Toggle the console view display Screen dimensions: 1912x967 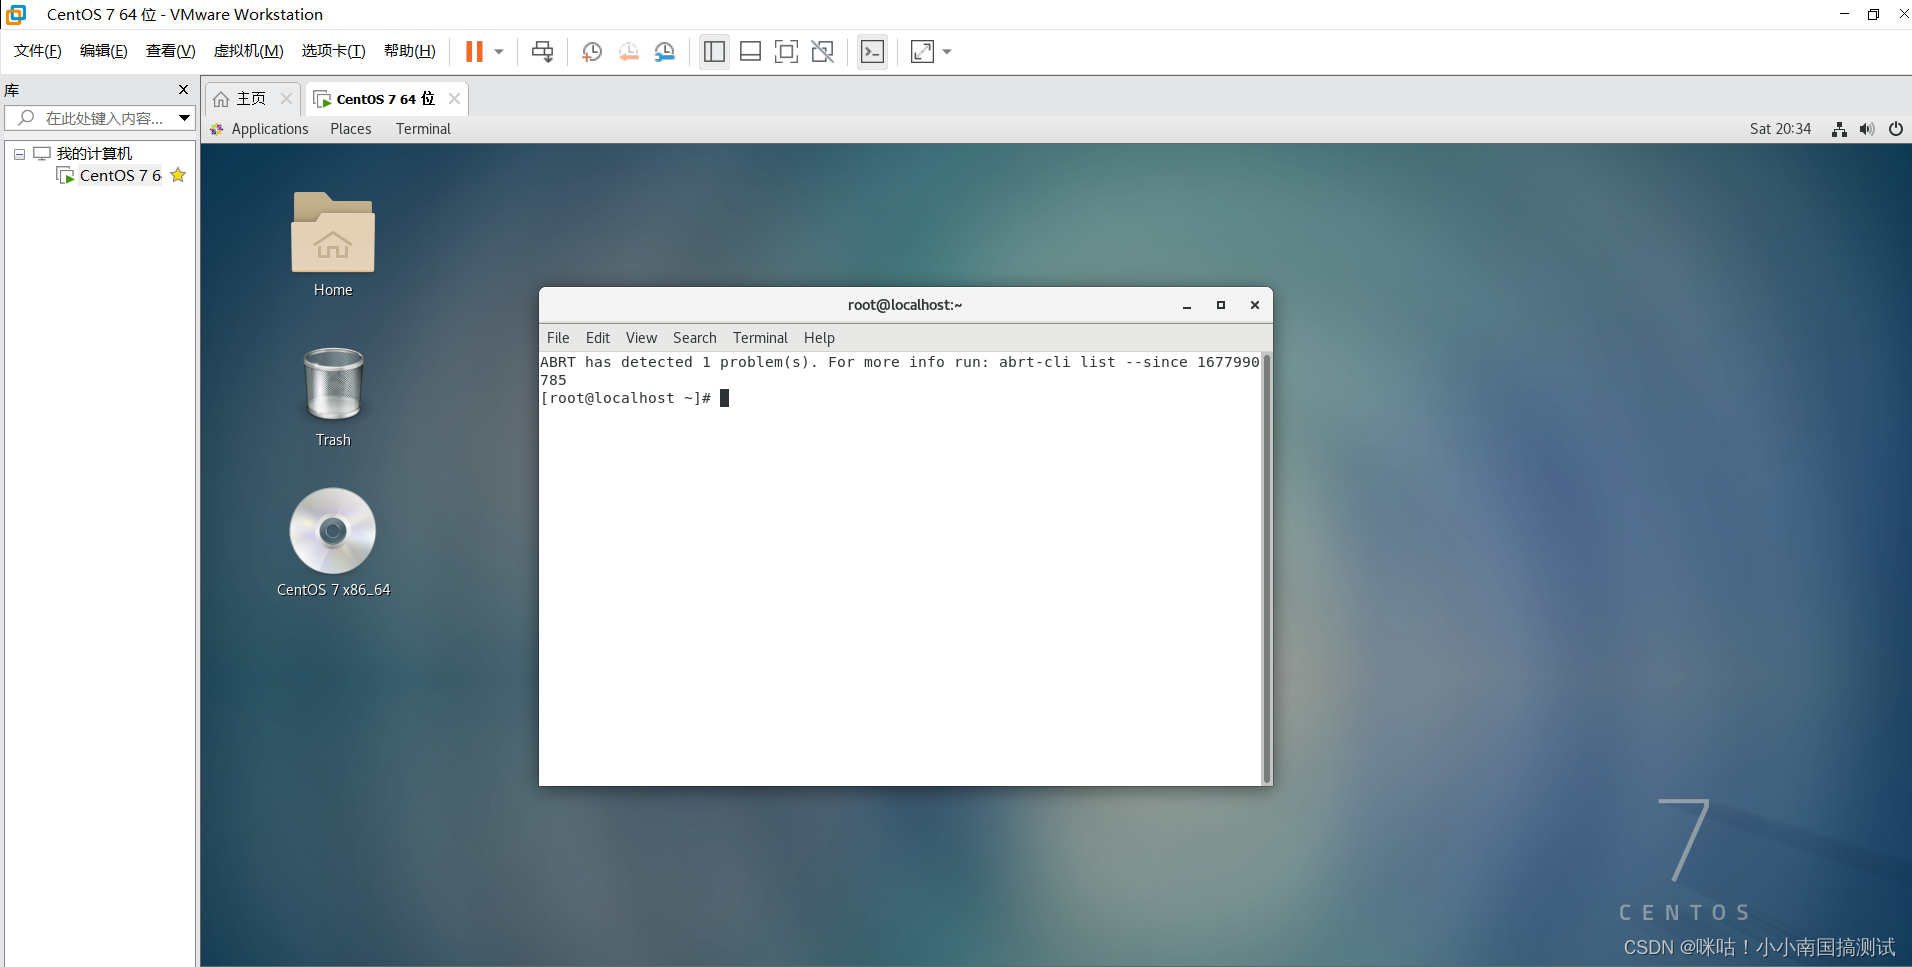pos(871,51)
